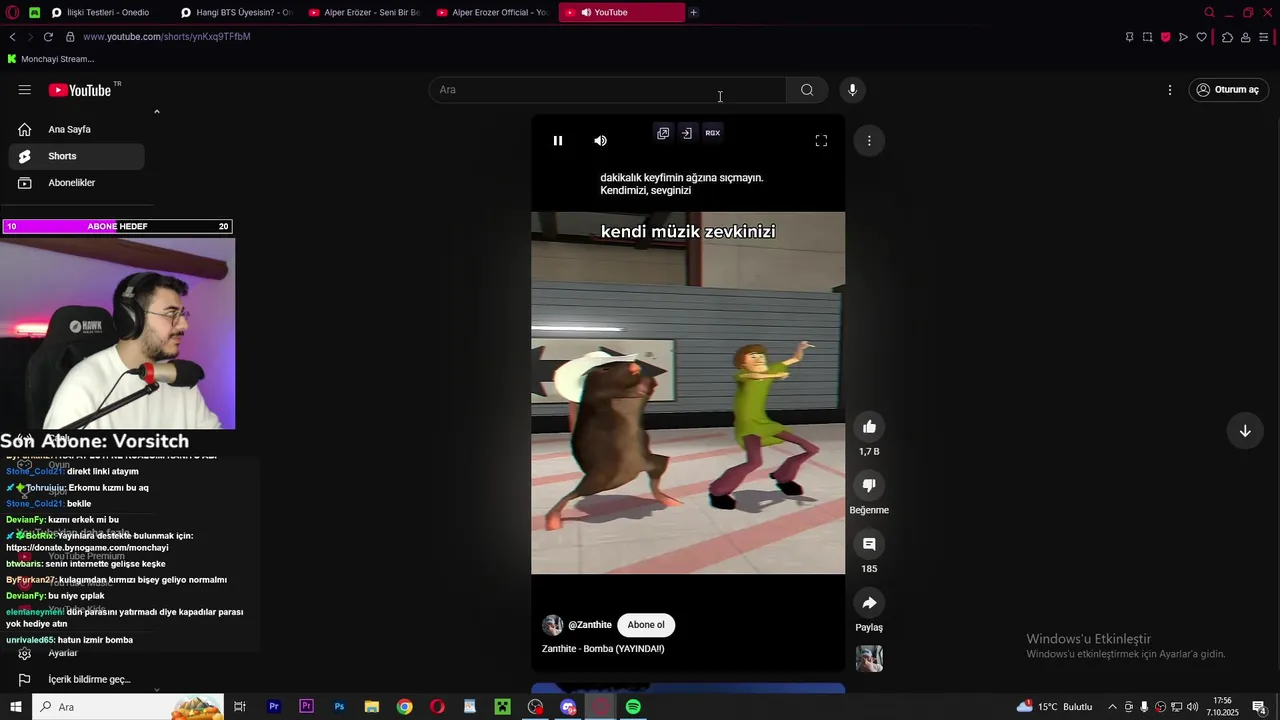Open Opera browser menu icon
The height and width of the screenshot is (720, 1280).
pyautogui.click(x=11, y=12)
